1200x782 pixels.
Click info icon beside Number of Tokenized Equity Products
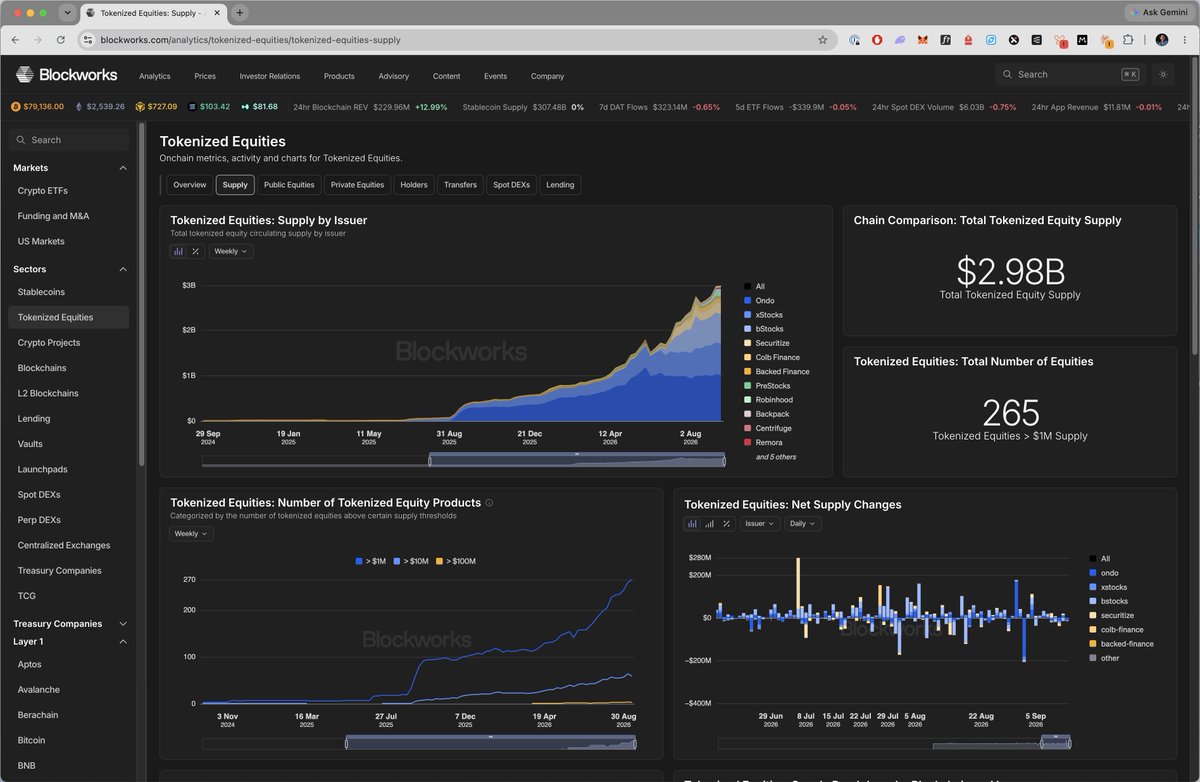pyautogui.click(x=489, y=503)
